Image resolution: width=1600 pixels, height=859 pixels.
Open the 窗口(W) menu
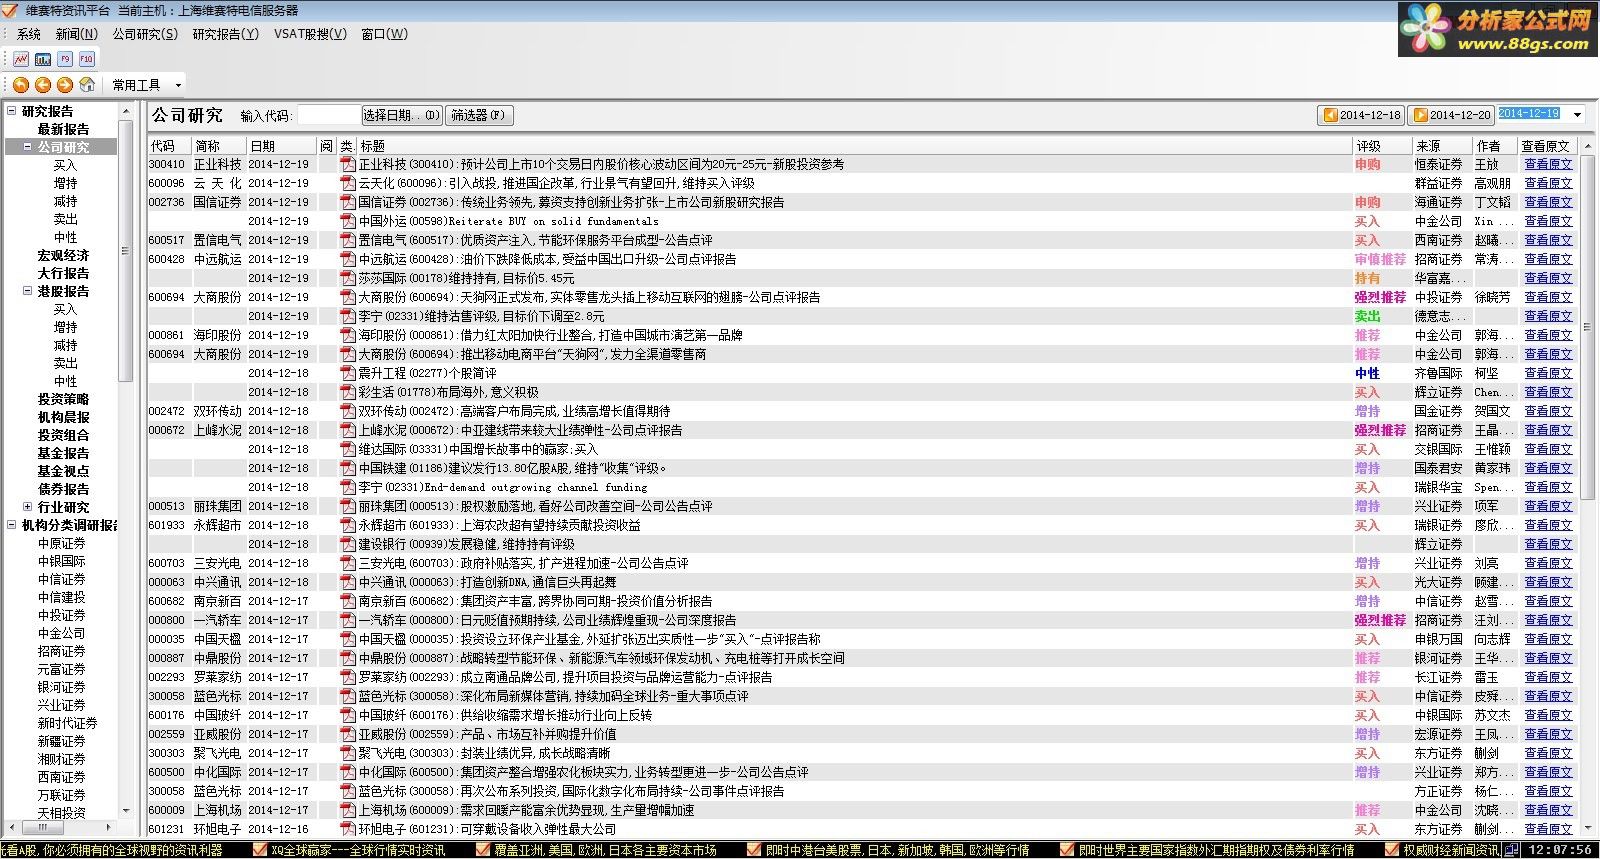(384, 34)
